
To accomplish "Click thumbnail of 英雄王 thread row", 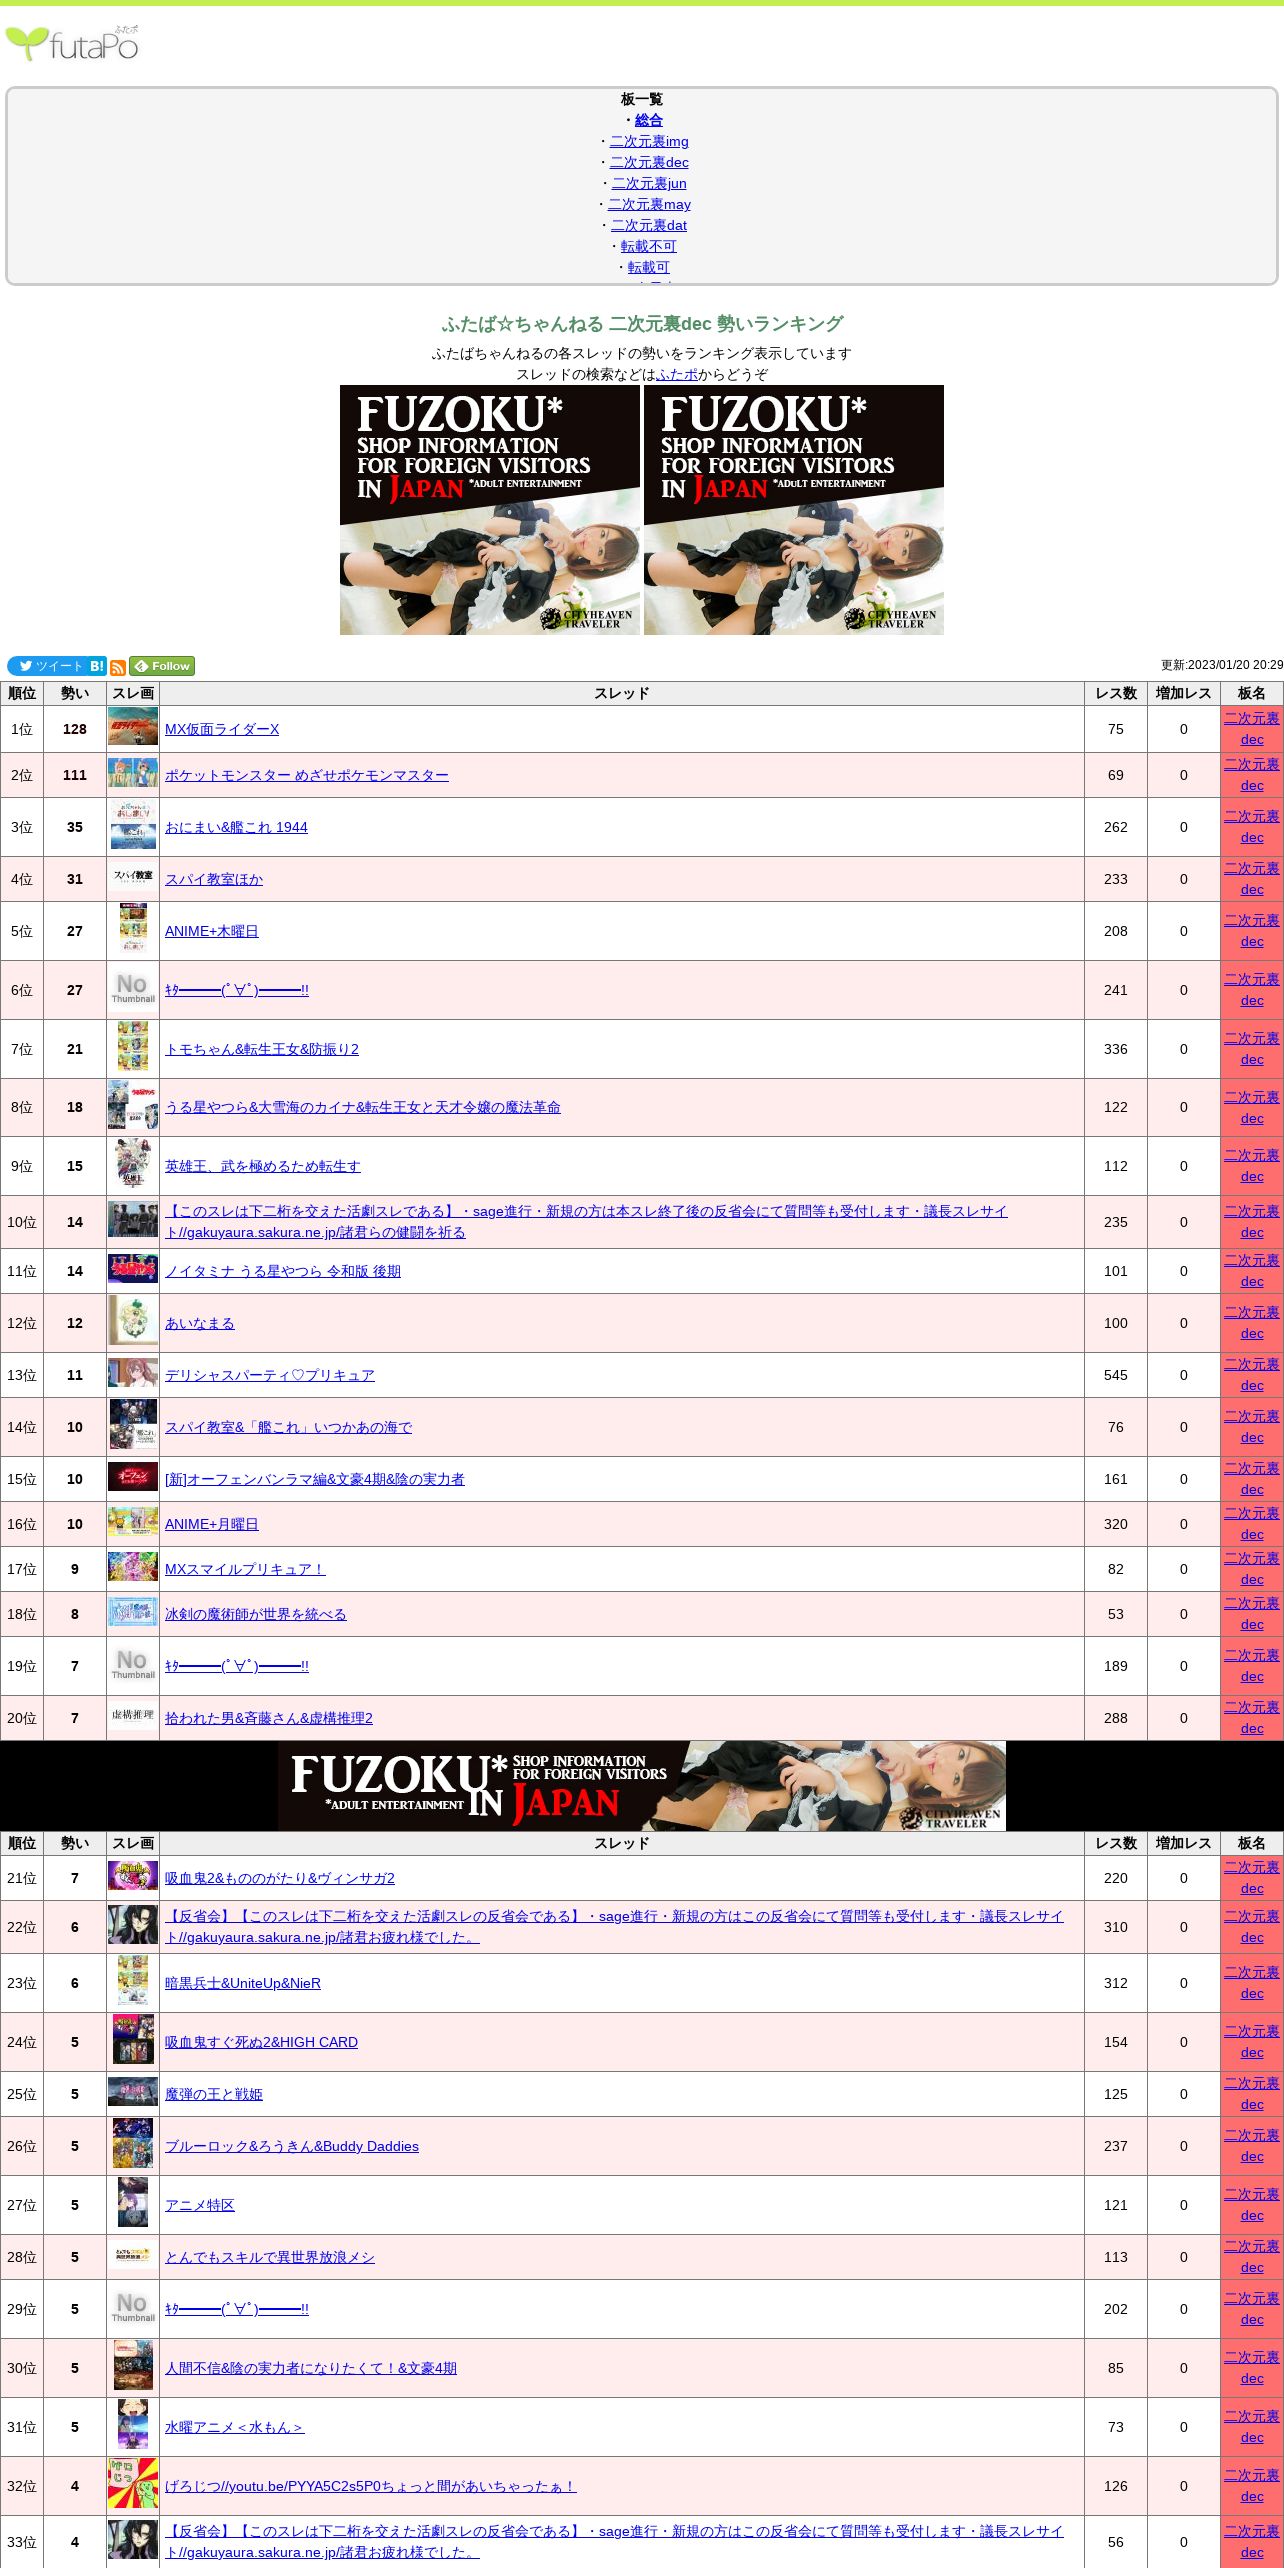I will [133, 1164].
